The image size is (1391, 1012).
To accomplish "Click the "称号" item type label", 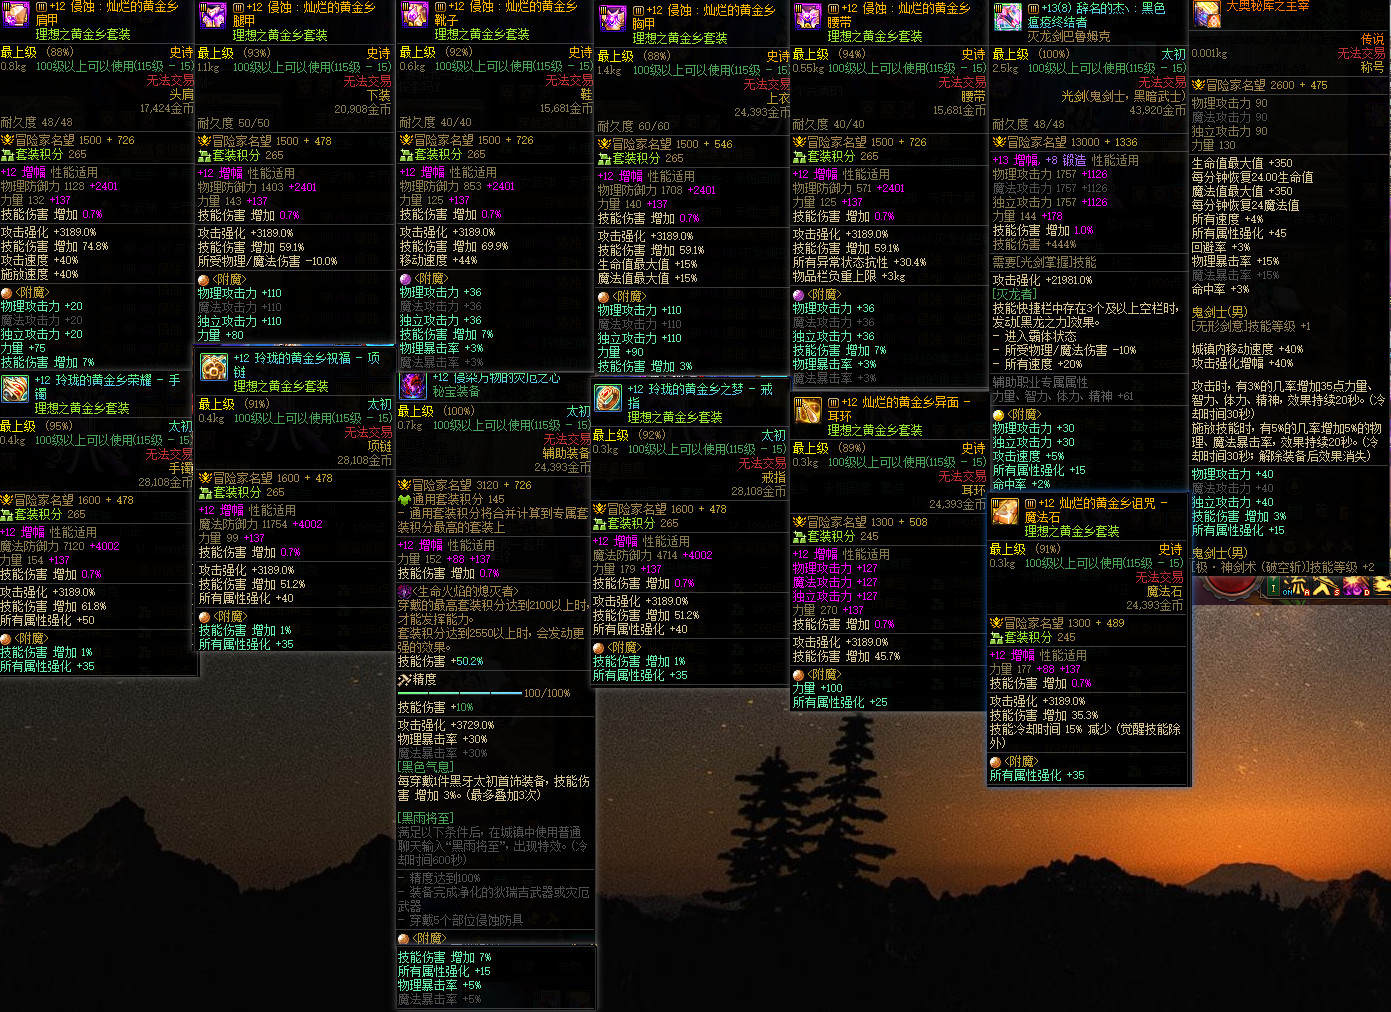I will coord(1373,67).
